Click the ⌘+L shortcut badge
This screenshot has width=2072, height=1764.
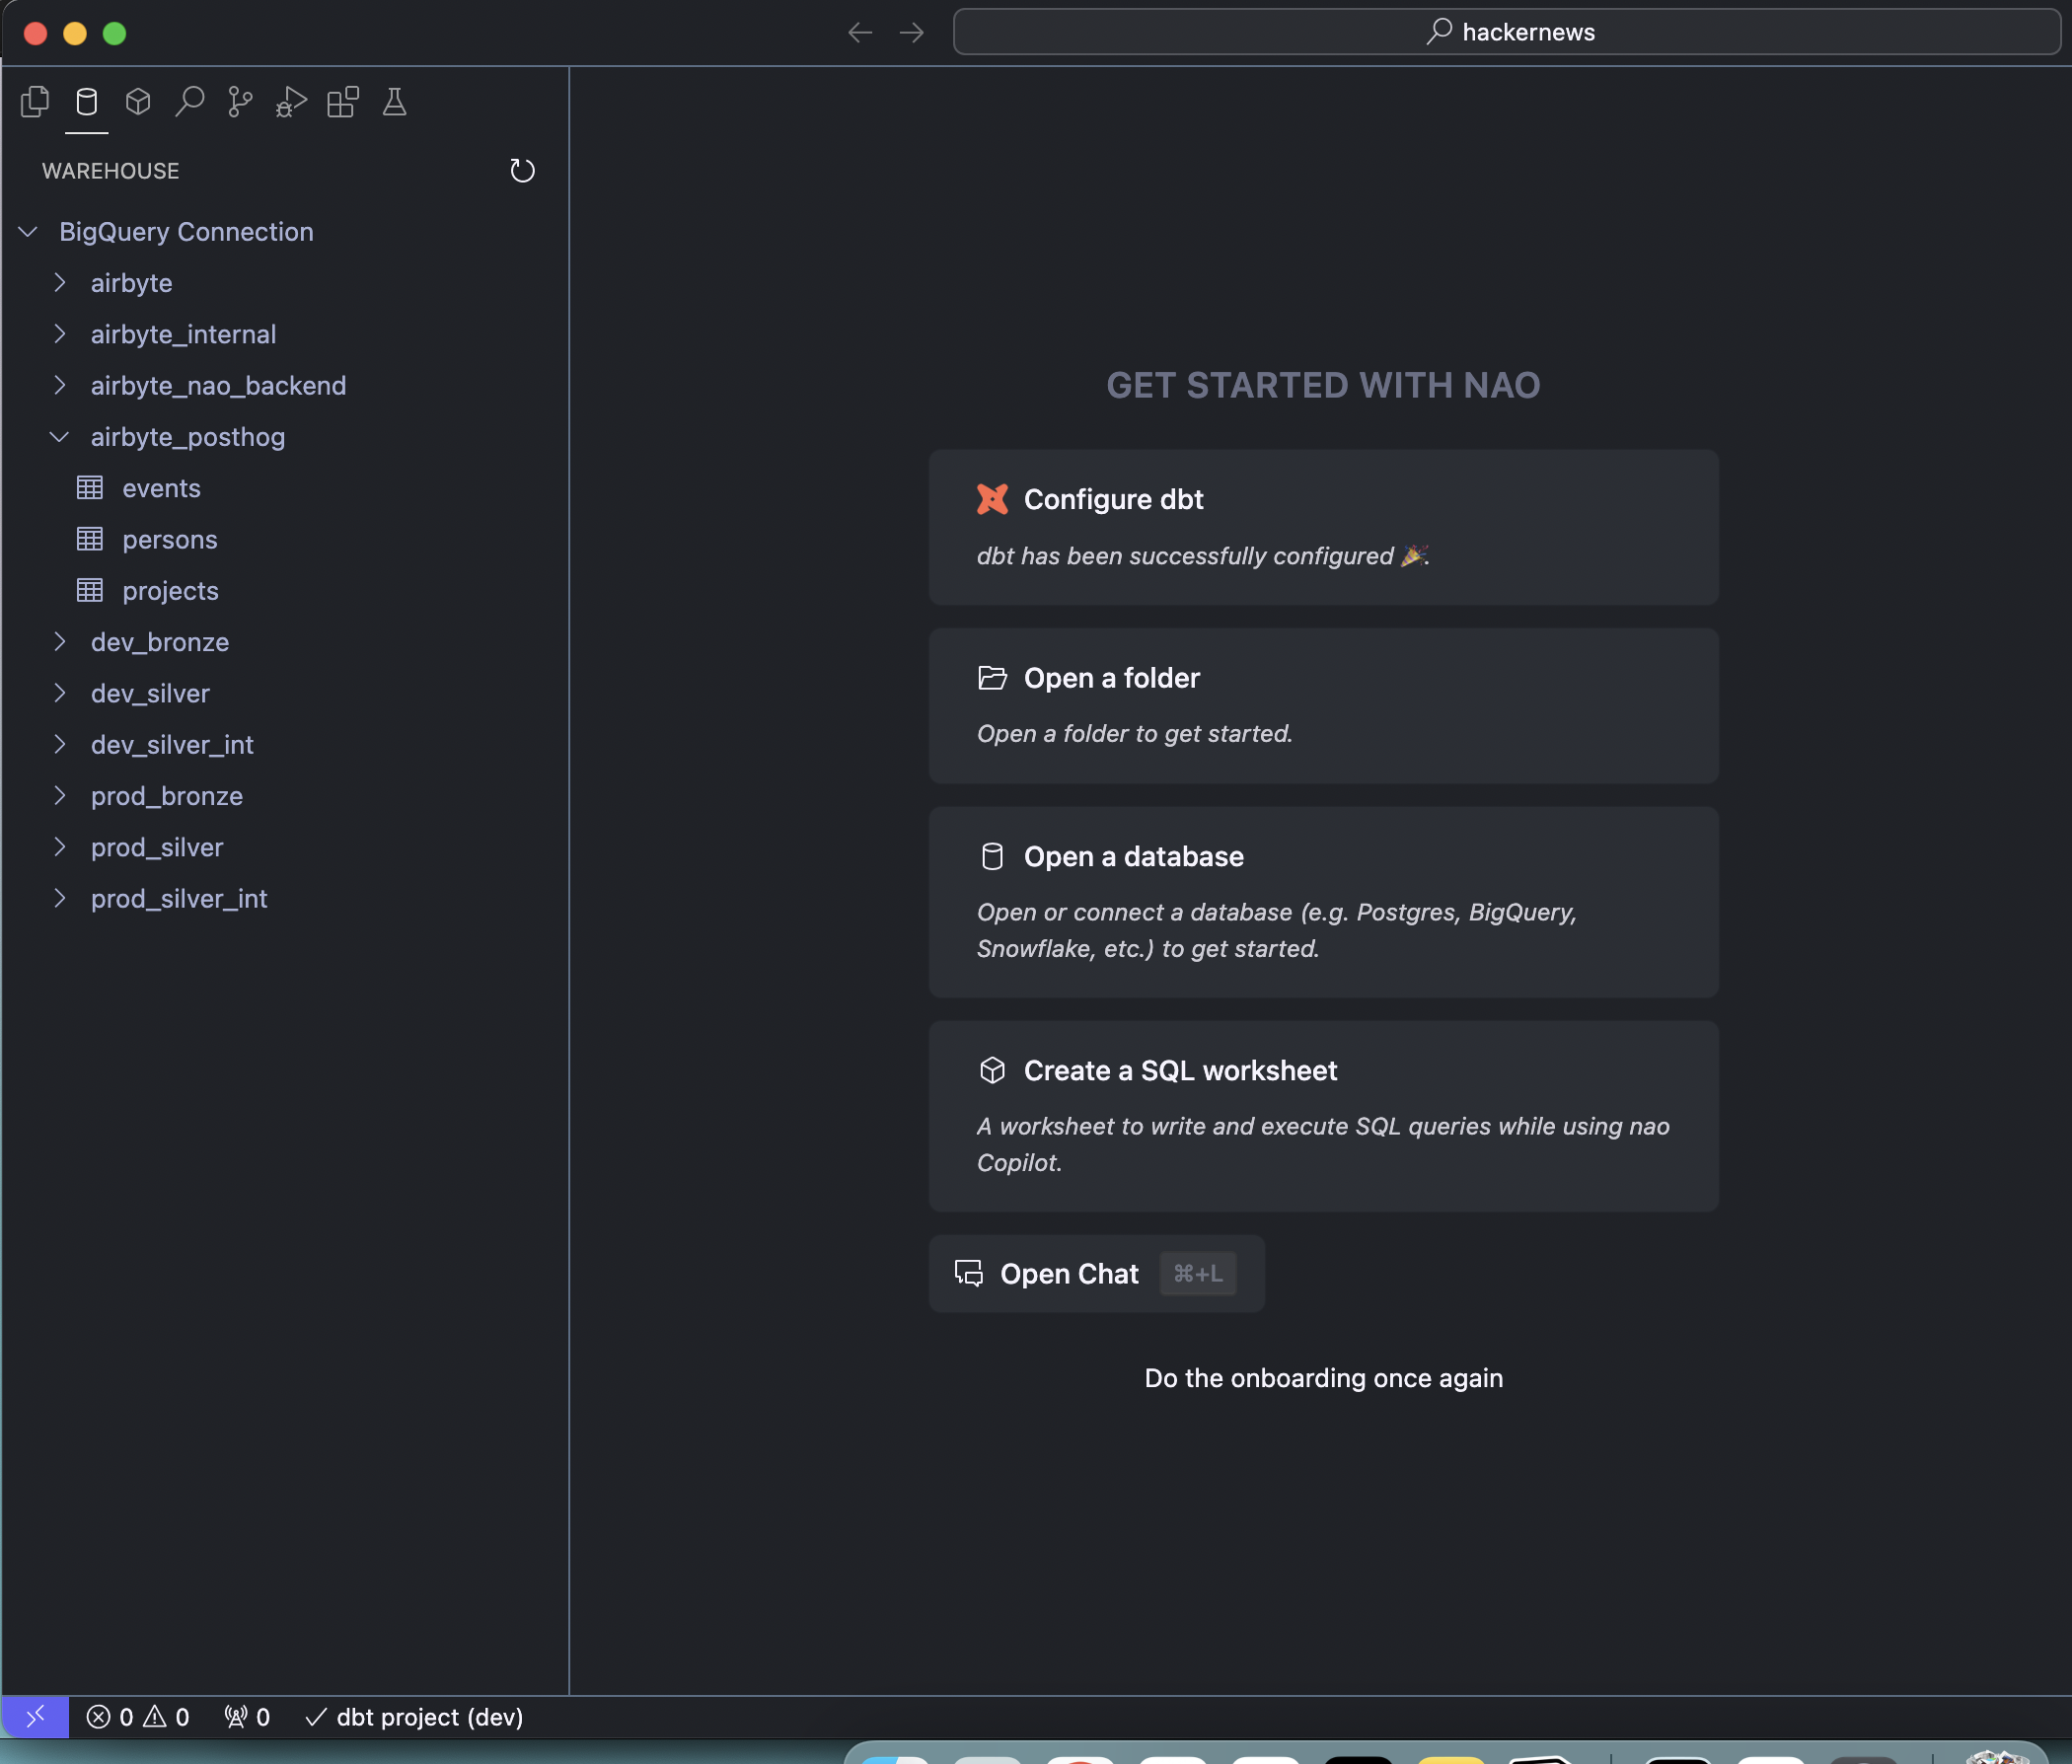click(x=1198, y=1274)
